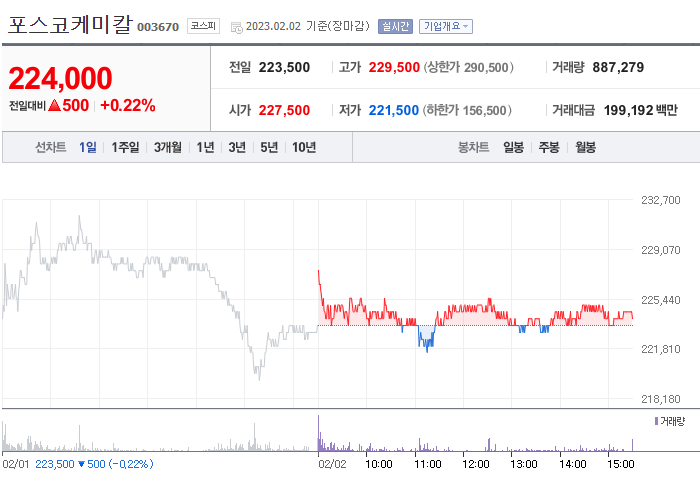Click the 코스피 market badge
This screenshot has width=700, height=477.
coord(203,26)
